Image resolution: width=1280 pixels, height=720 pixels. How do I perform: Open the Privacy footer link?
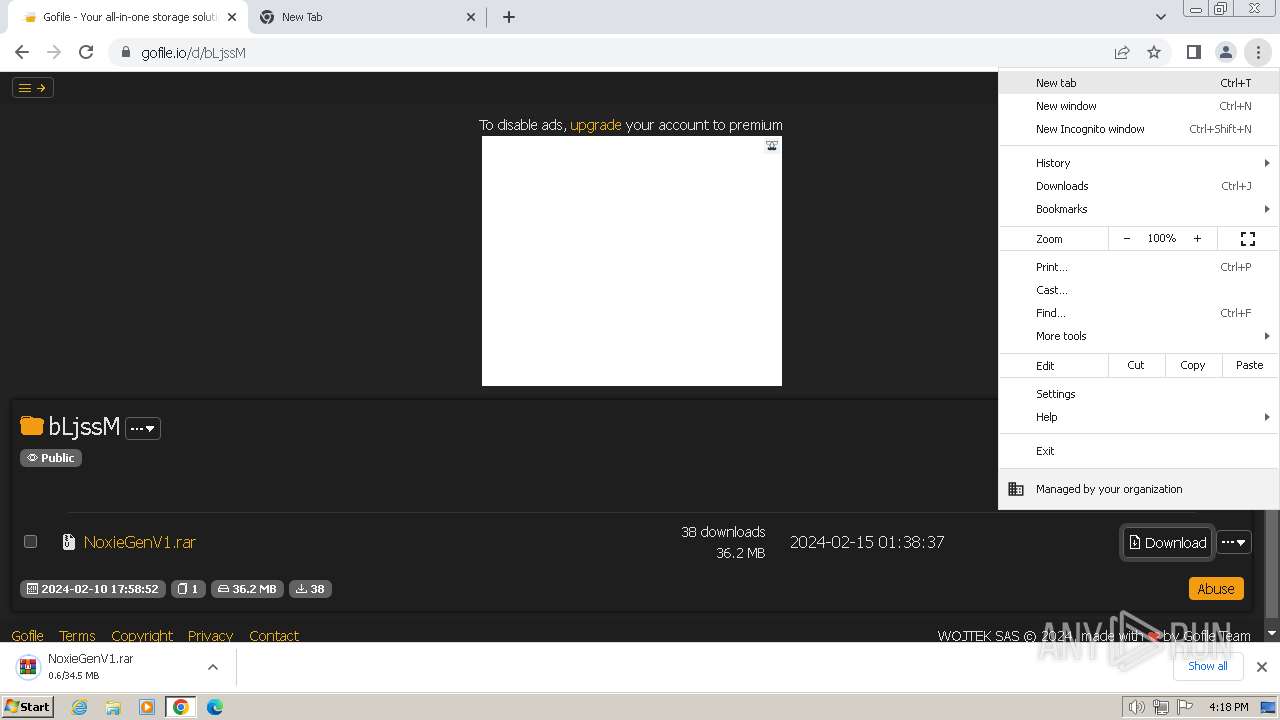point(210,635)
